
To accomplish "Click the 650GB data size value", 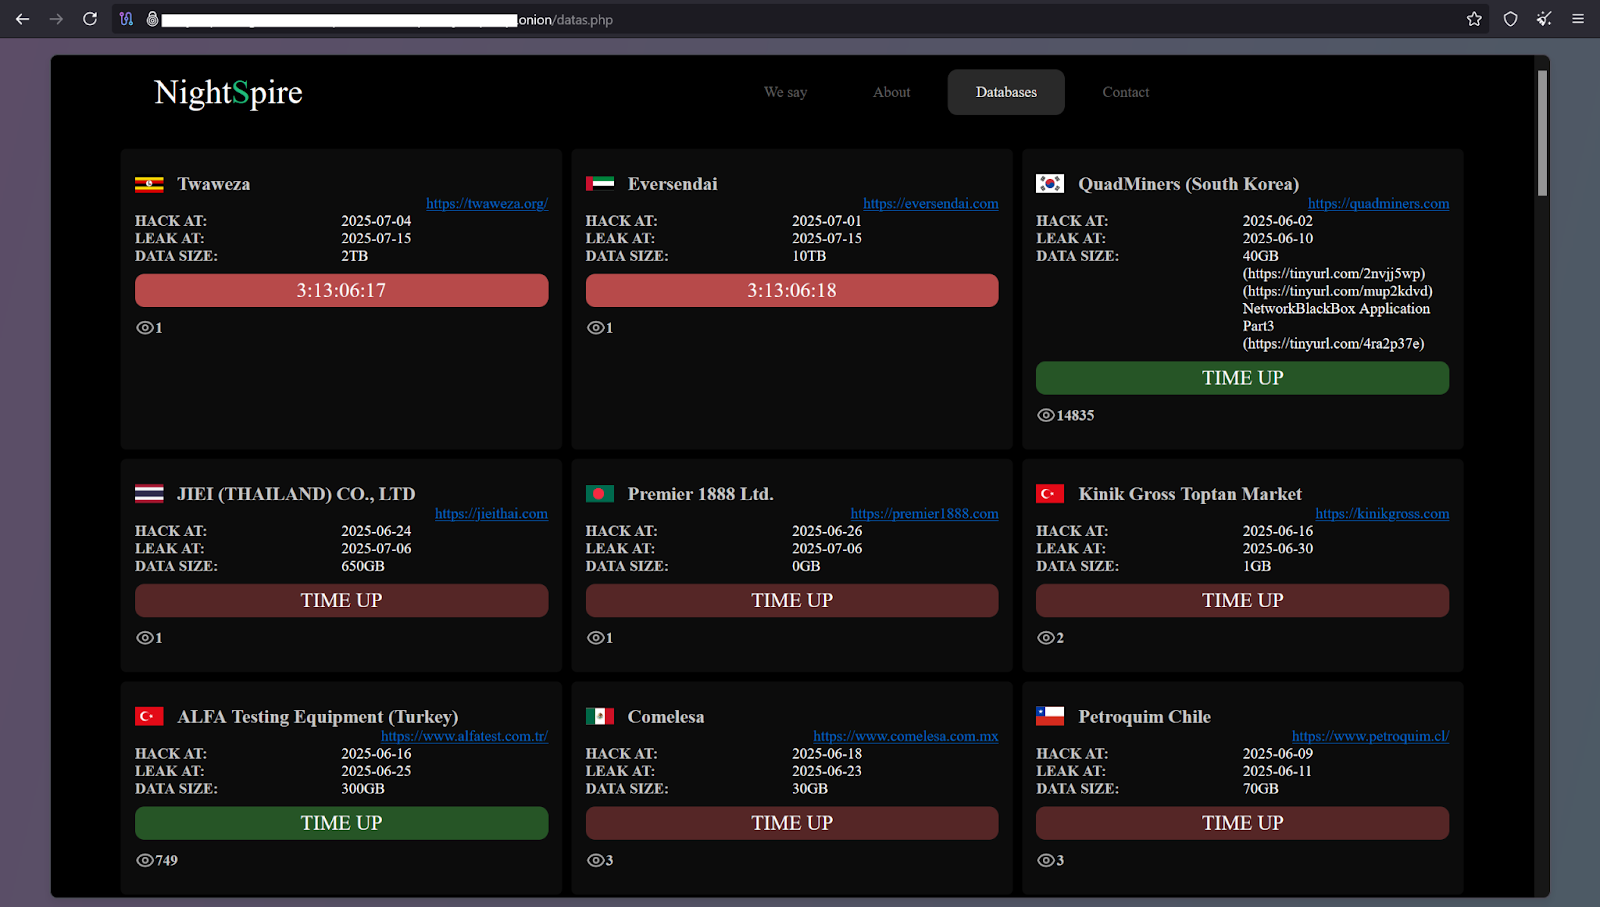I will point(363,566).
